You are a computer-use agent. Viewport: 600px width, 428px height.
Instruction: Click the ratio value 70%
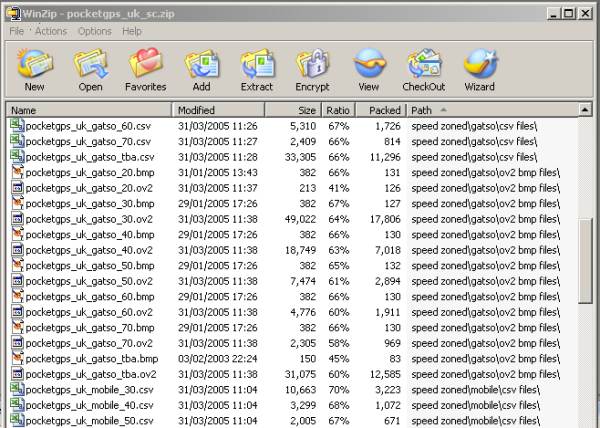[x=339, y=390]
